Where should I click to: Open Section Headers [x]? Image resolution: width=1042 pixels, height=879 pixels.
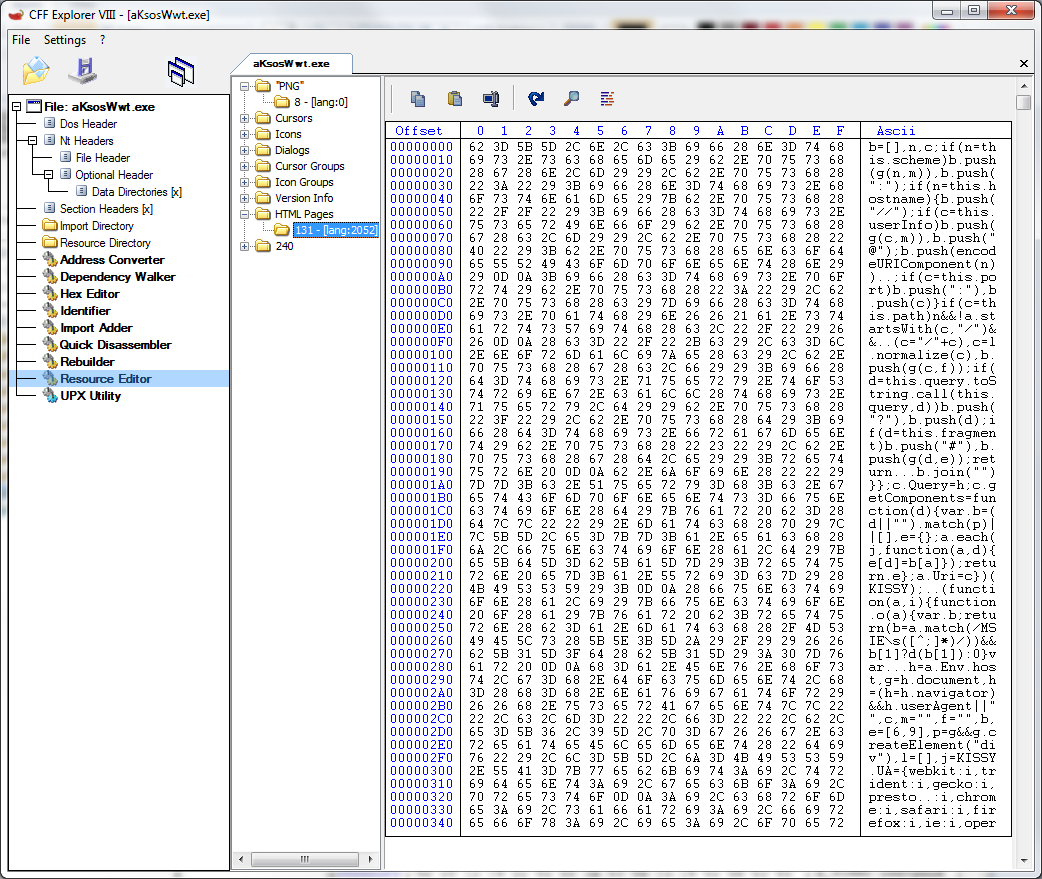click(106, 209)
